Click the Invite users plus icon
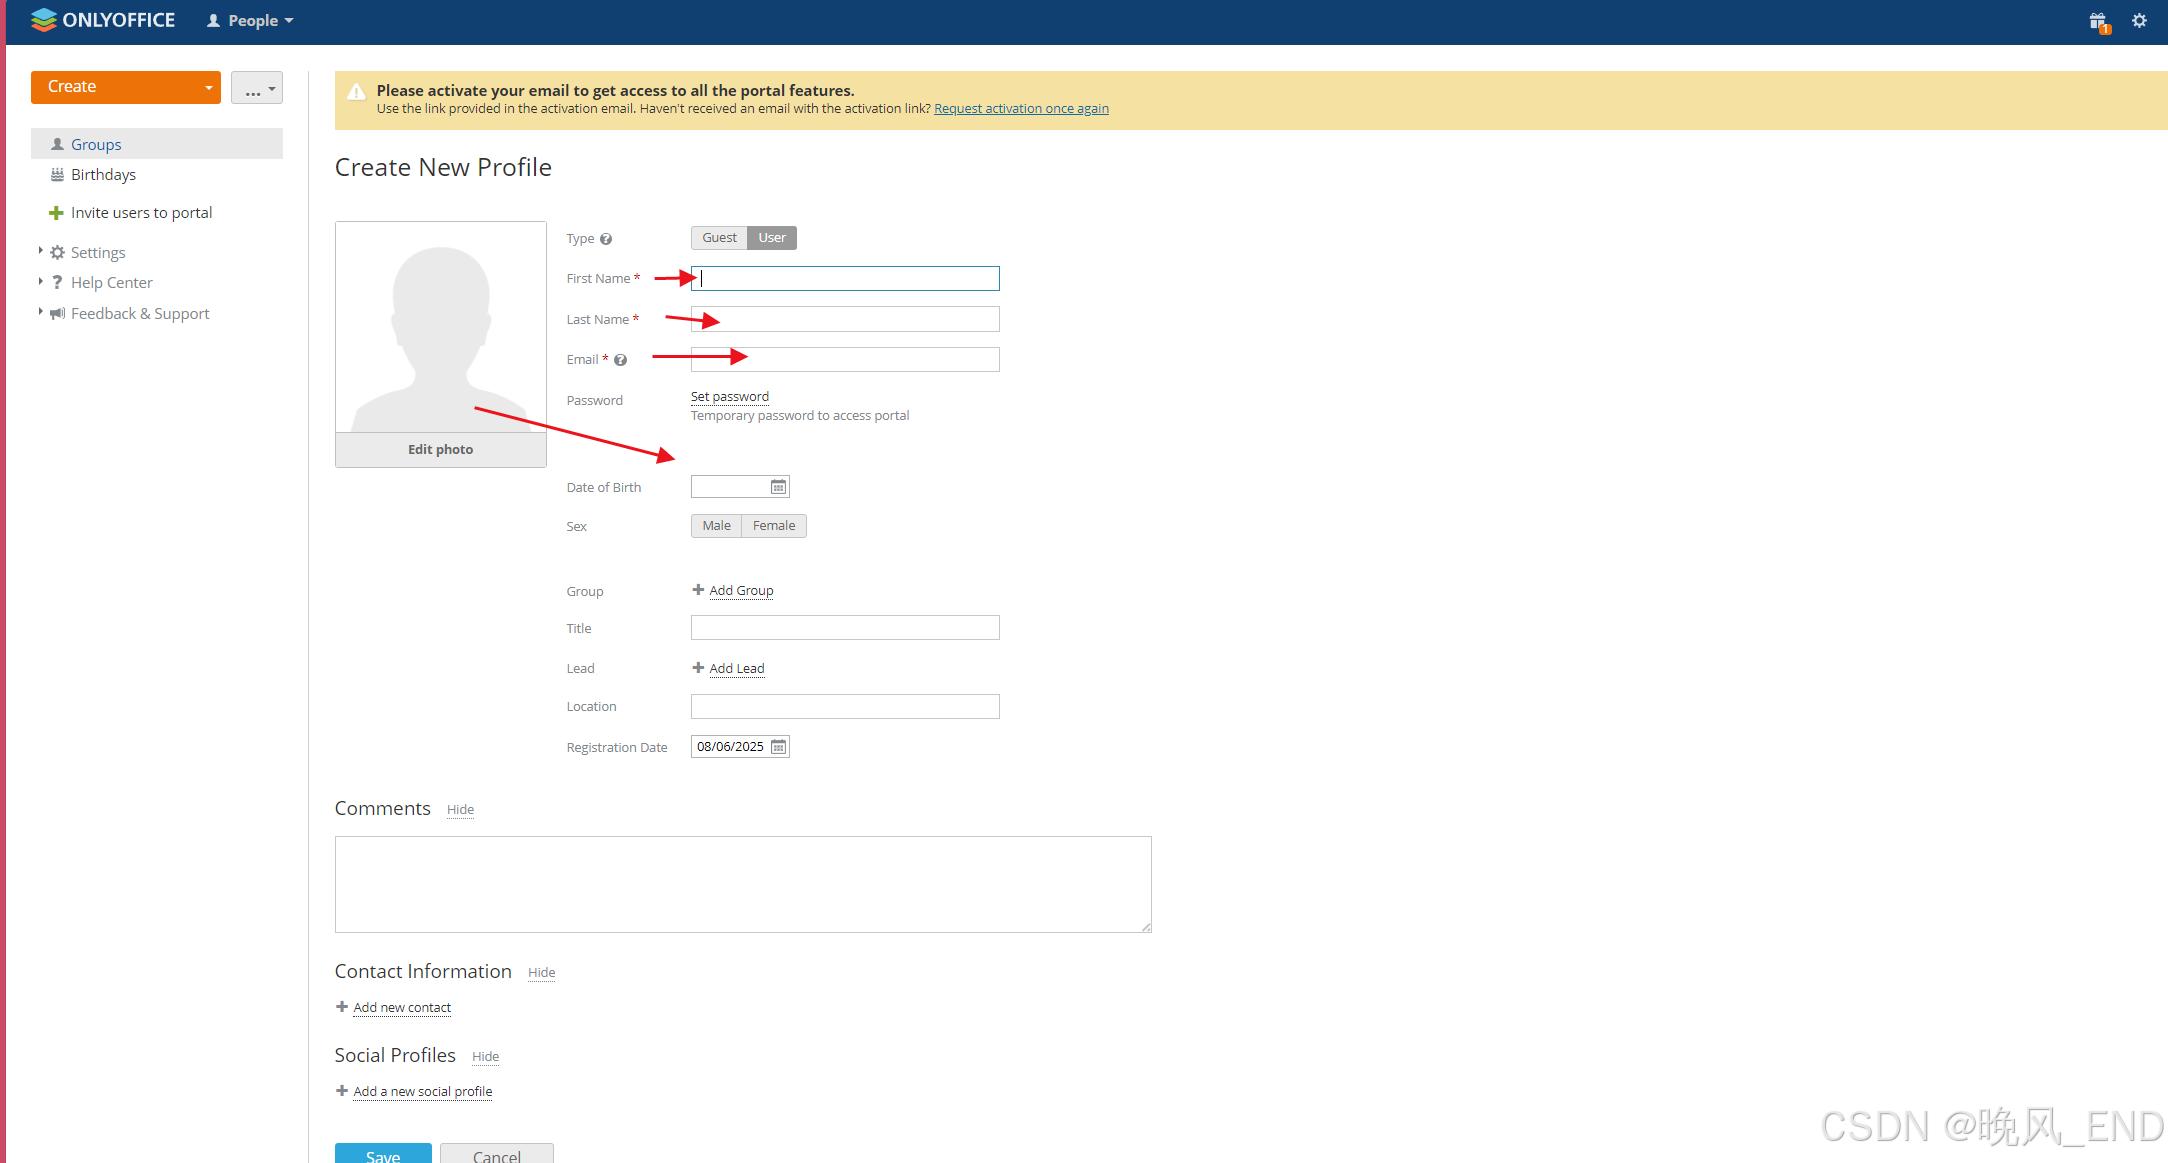2168x1163 pixels. coord(56,213)
